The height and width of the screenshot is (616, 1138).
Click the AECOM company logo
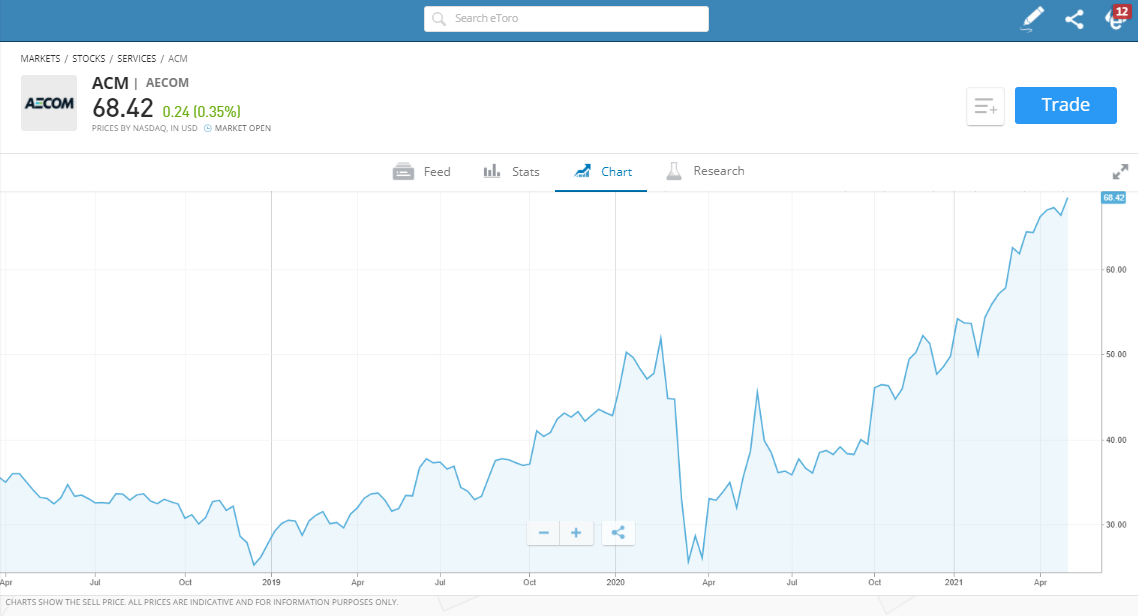coord(48,102)
